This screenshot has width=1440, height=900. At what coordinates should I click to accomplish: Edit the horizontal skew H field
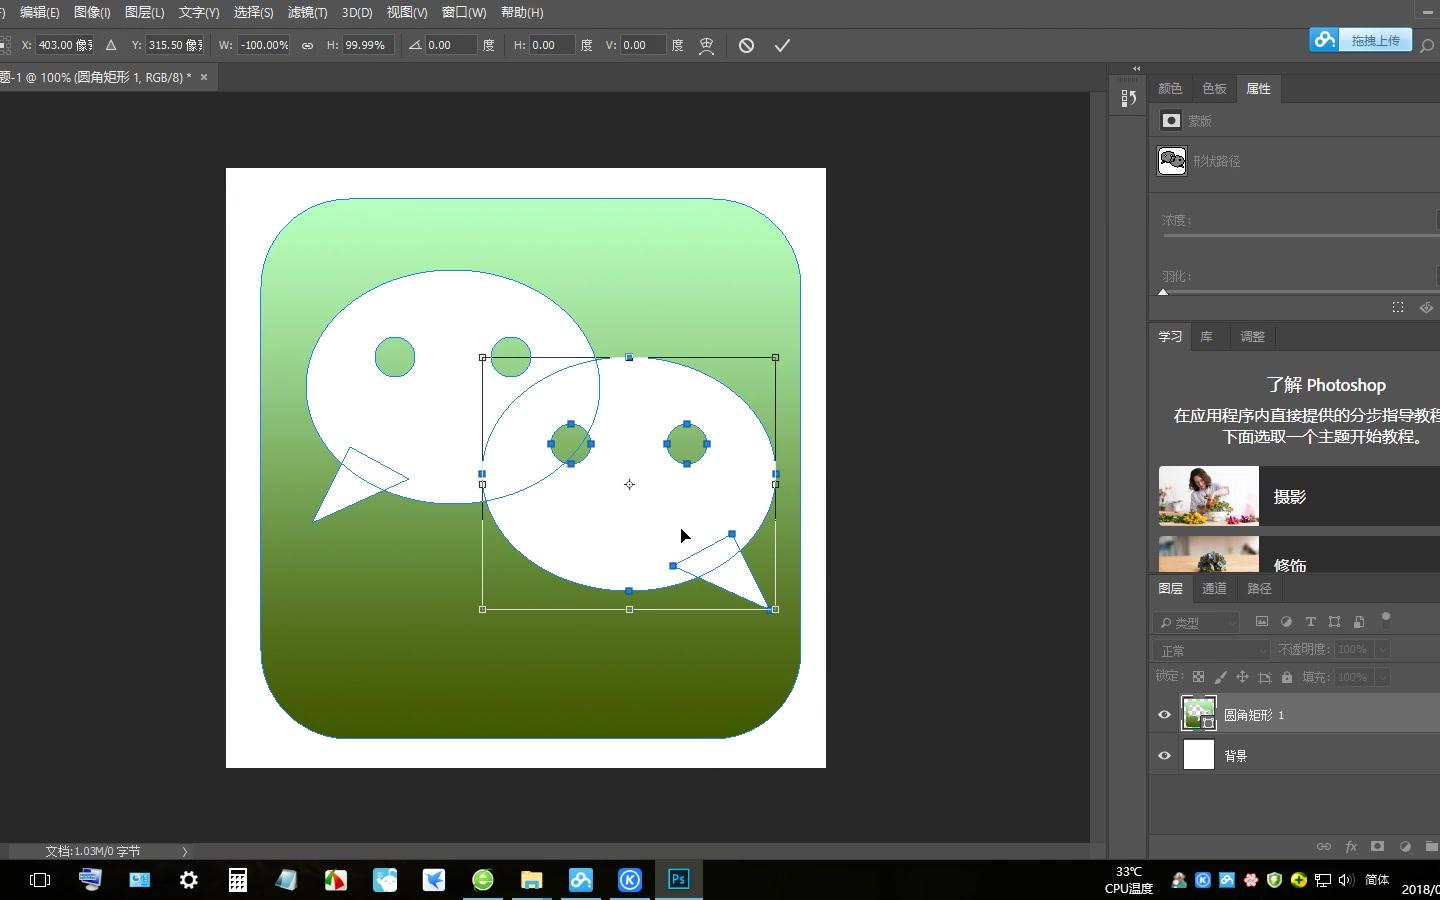click(x=552, y=45)
